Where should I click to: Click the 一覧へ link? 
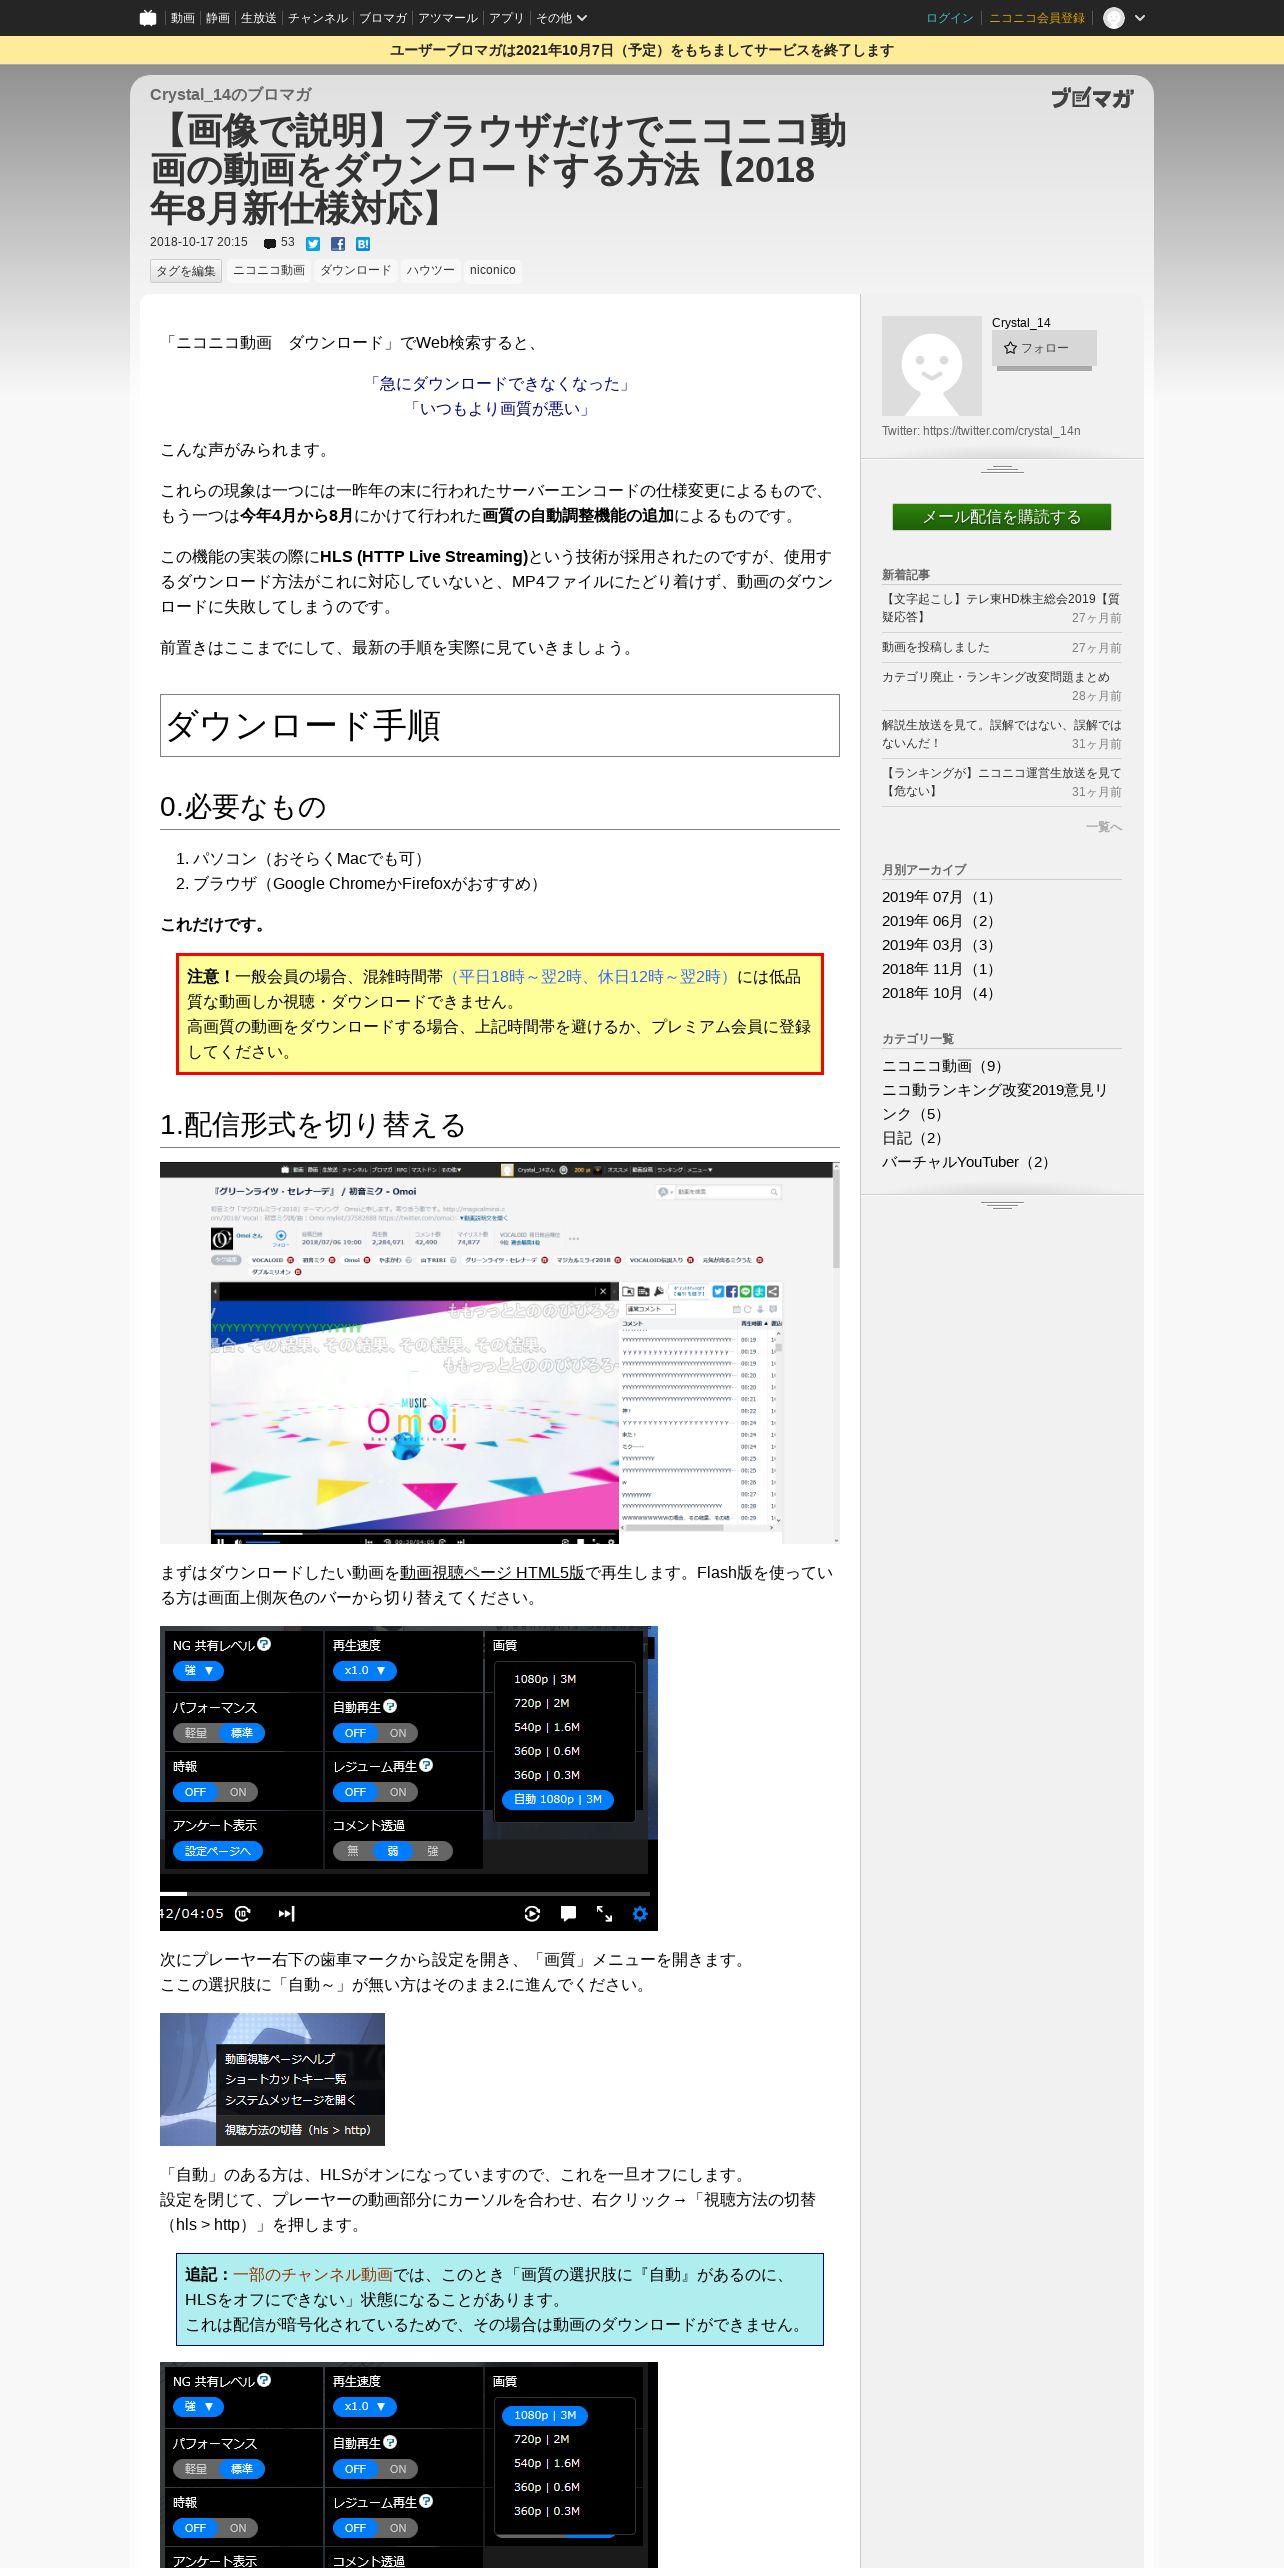point(1104,827)
